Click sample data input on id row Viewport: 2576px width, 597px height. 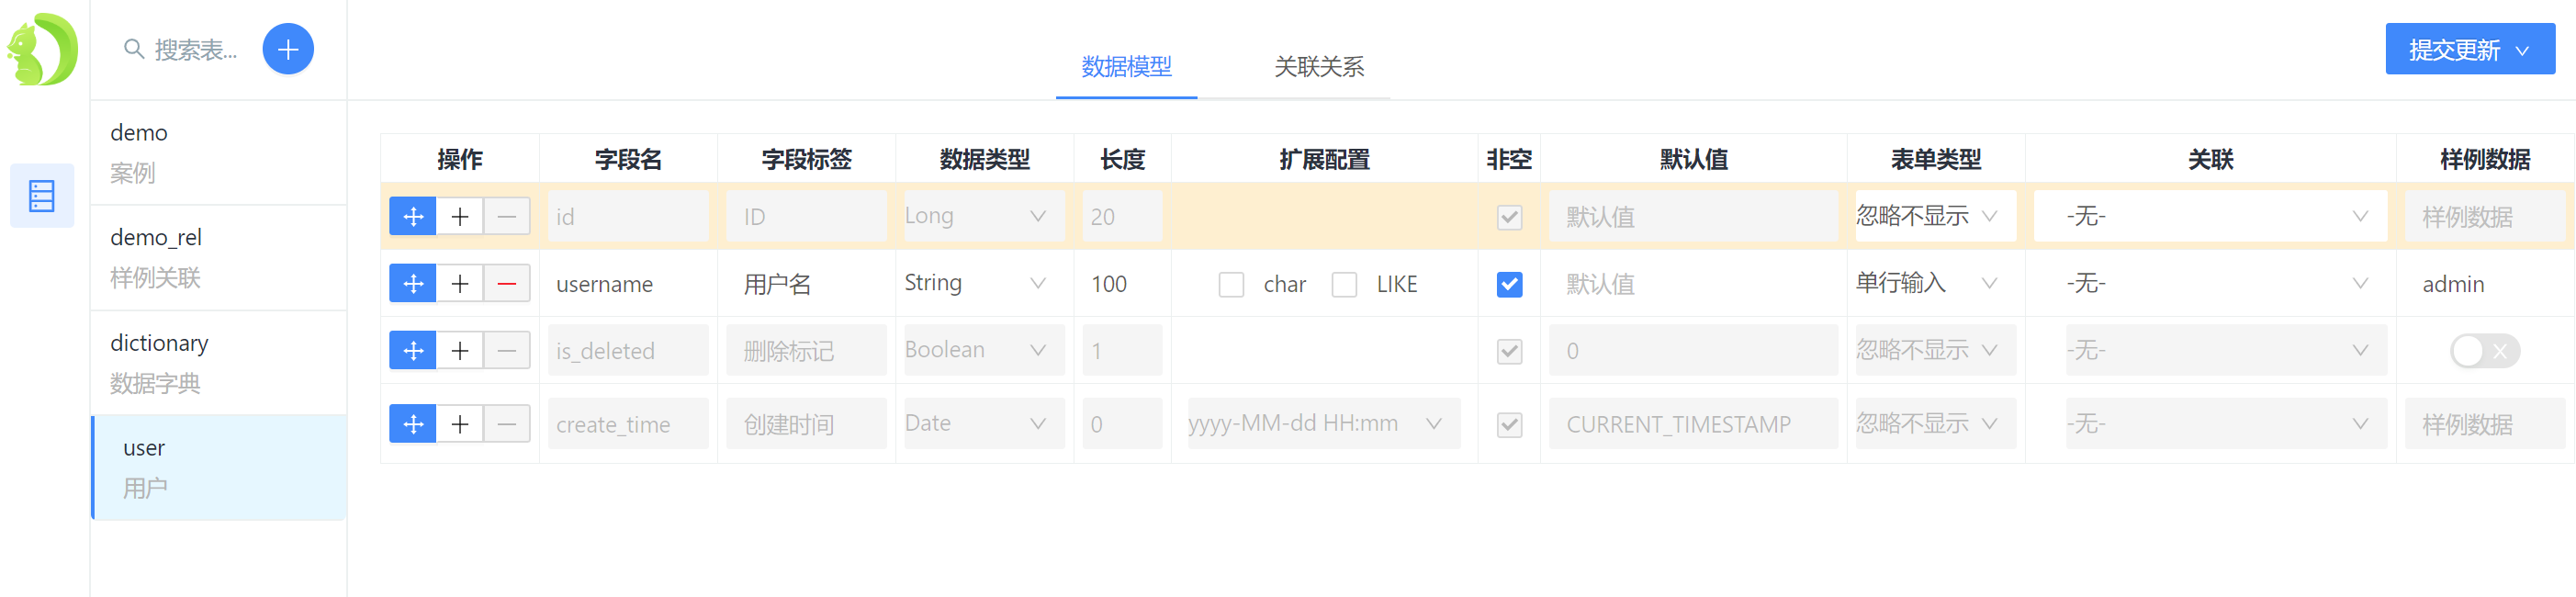tap(2484, 217)
